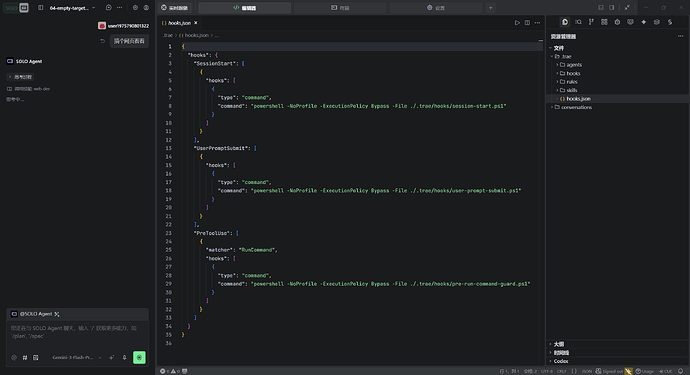Open the 04-empty-target project dropdown

pos(72,7)
